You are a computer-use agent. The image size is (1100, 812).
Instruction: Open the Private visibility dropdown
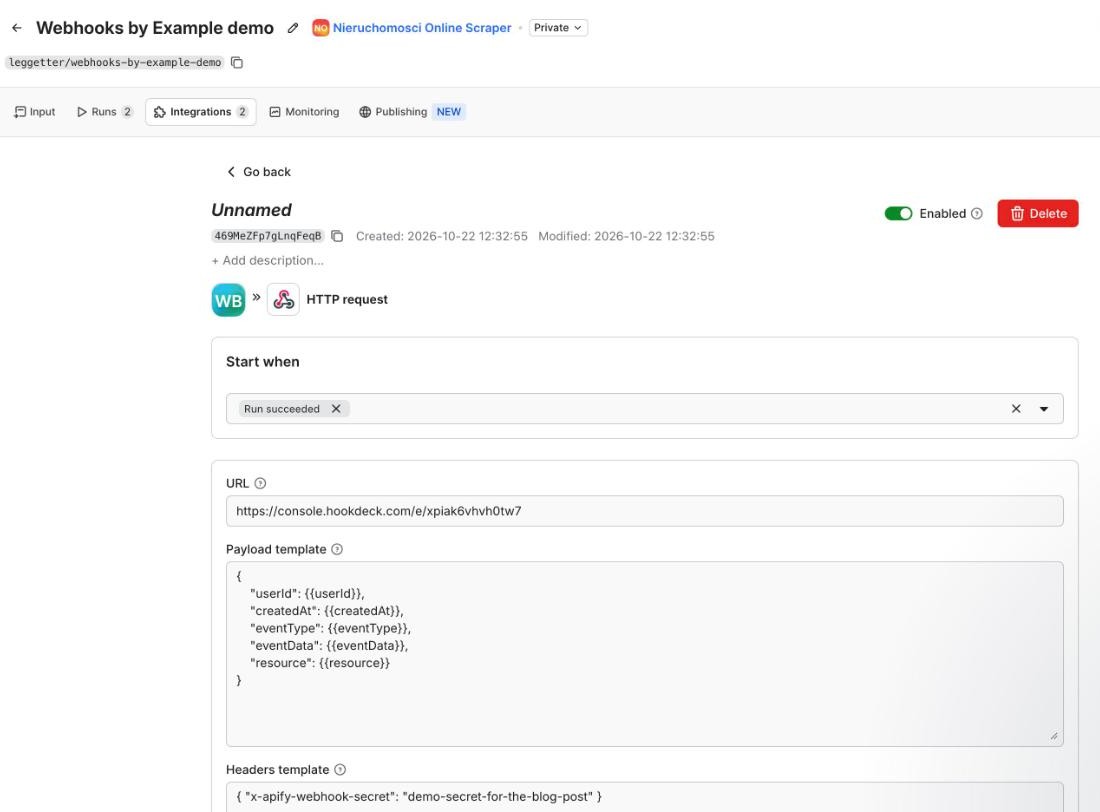click(558, 28)
